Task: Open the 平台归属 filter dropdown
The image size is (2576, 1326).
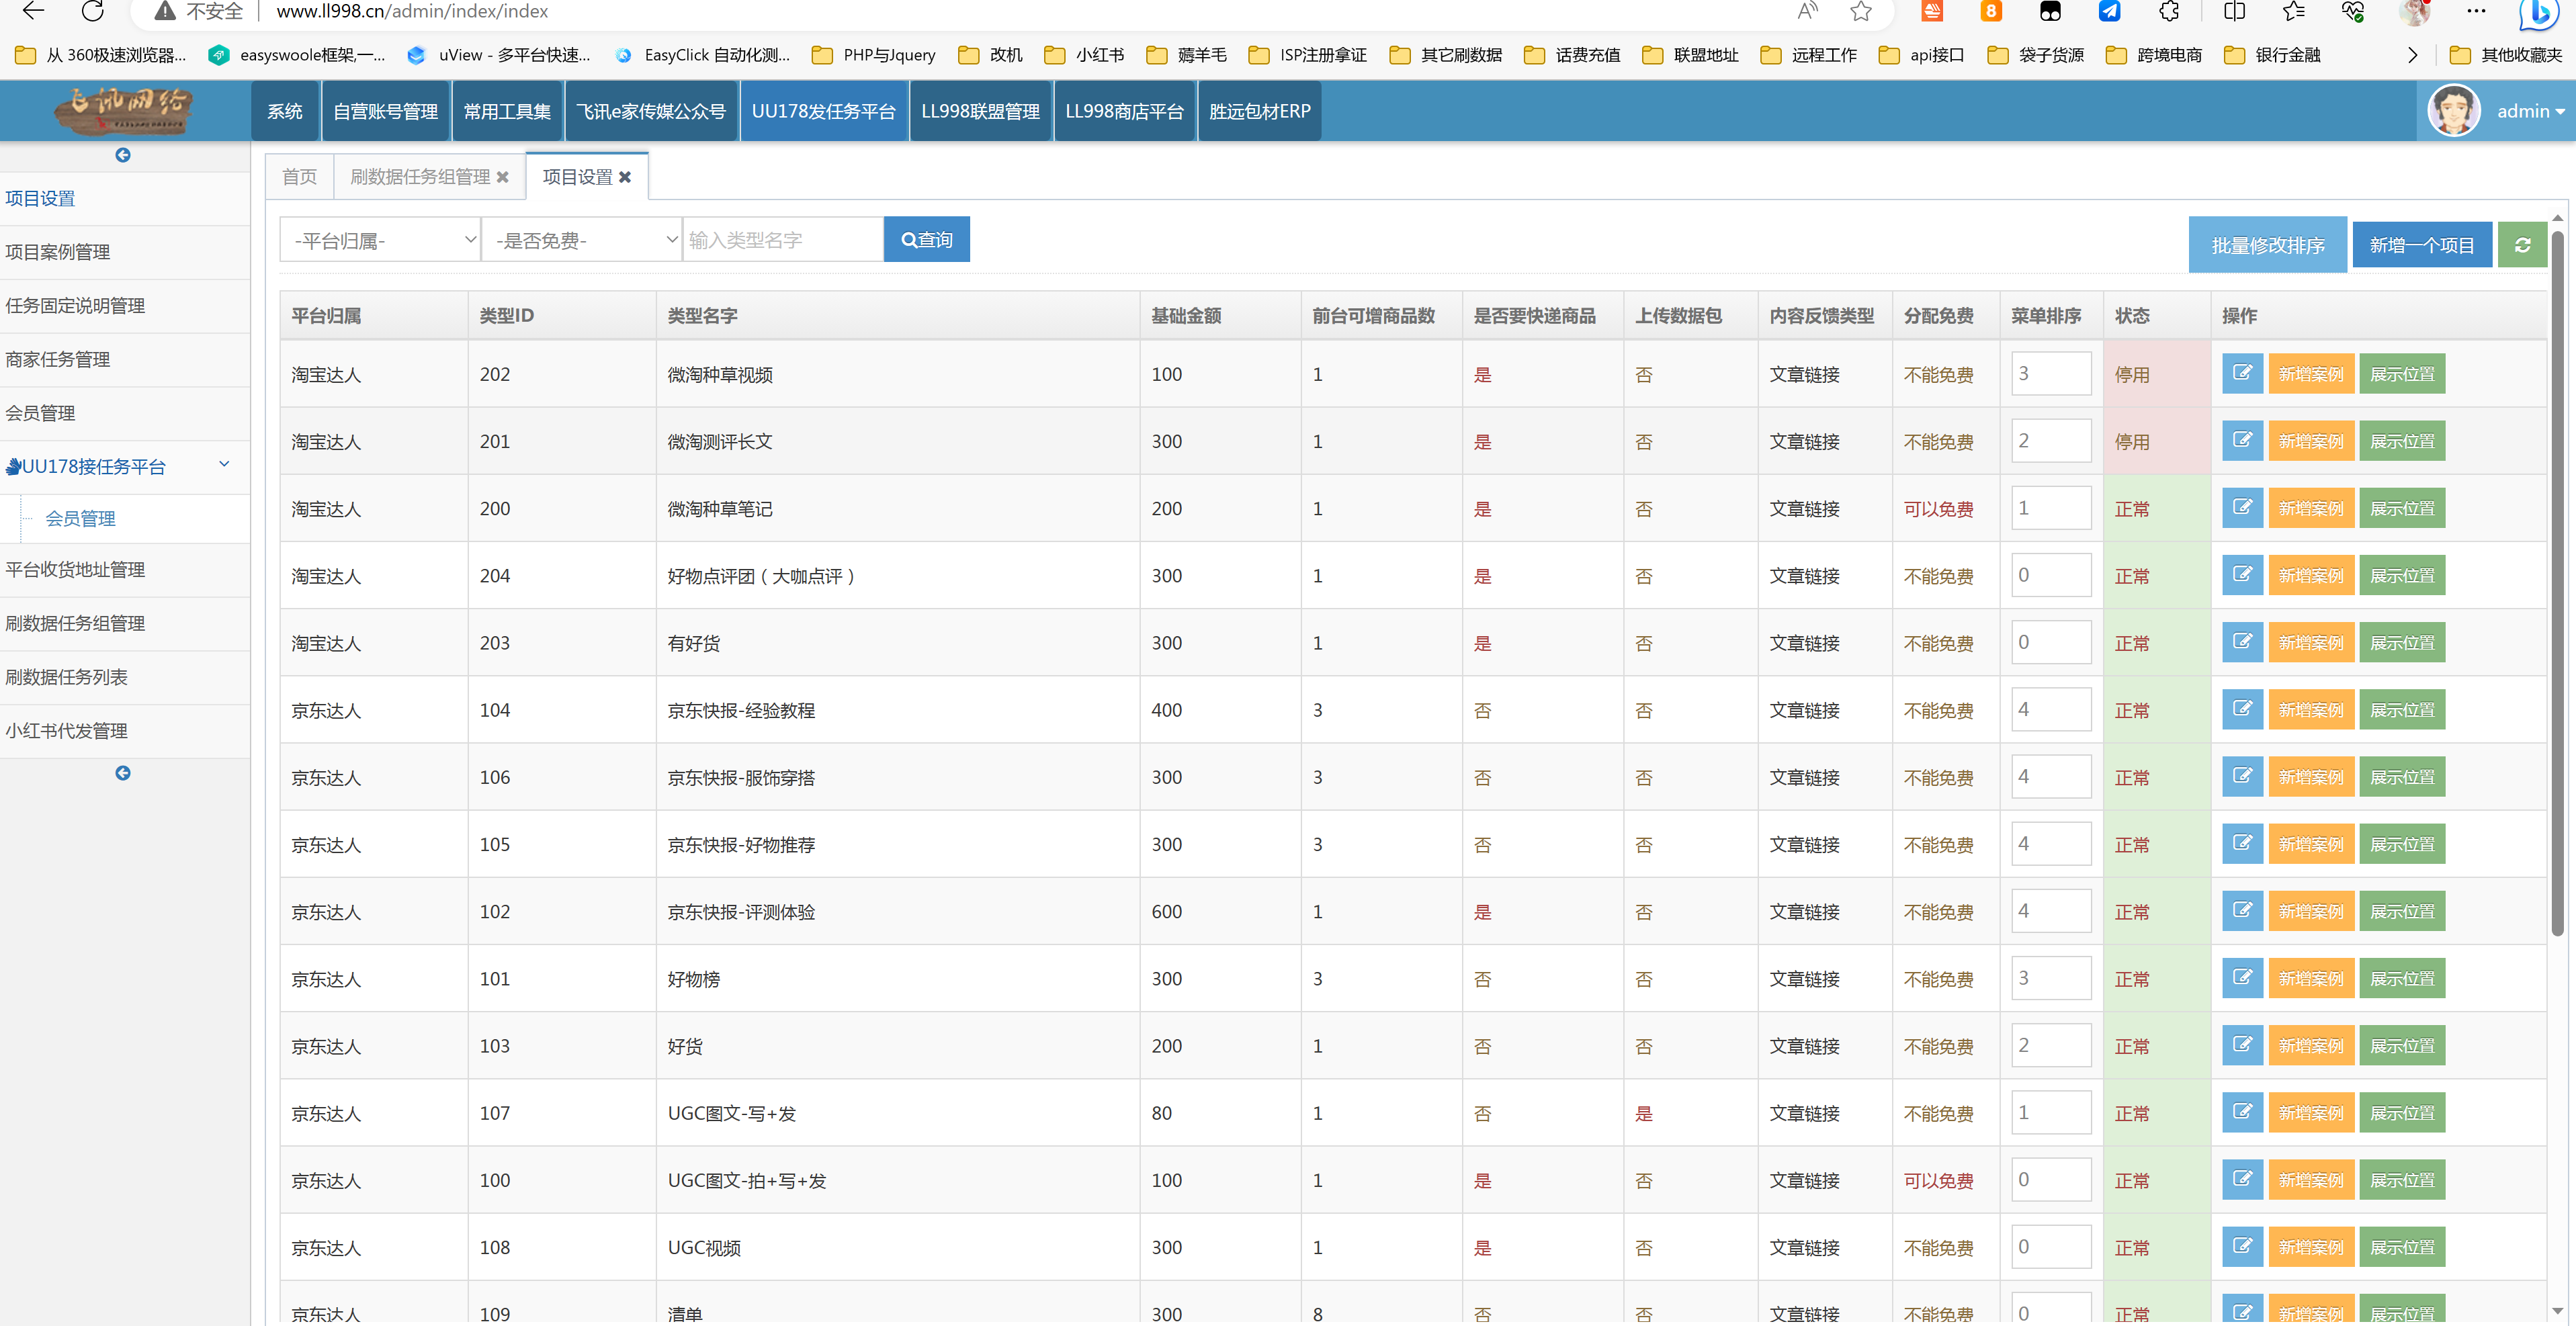Action: [x=380, y=240]
